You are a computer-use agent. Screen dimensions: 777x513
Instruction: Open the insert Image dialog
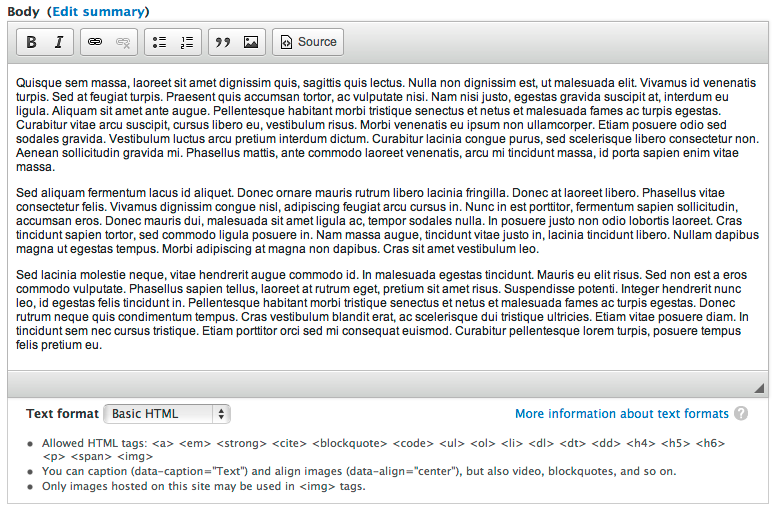point(250,42)
